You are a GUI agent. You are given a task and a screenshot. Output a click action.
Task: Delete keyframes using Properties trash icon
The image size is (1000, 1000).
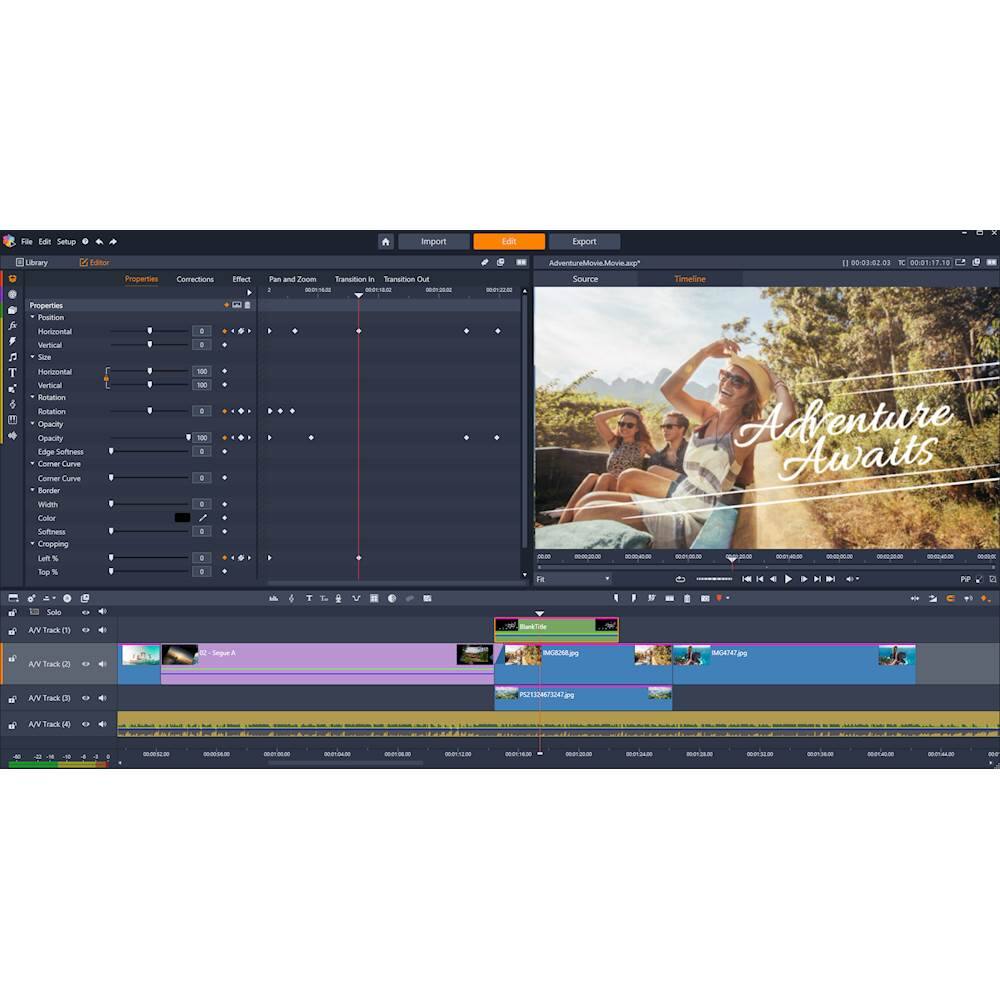(248, 305)
